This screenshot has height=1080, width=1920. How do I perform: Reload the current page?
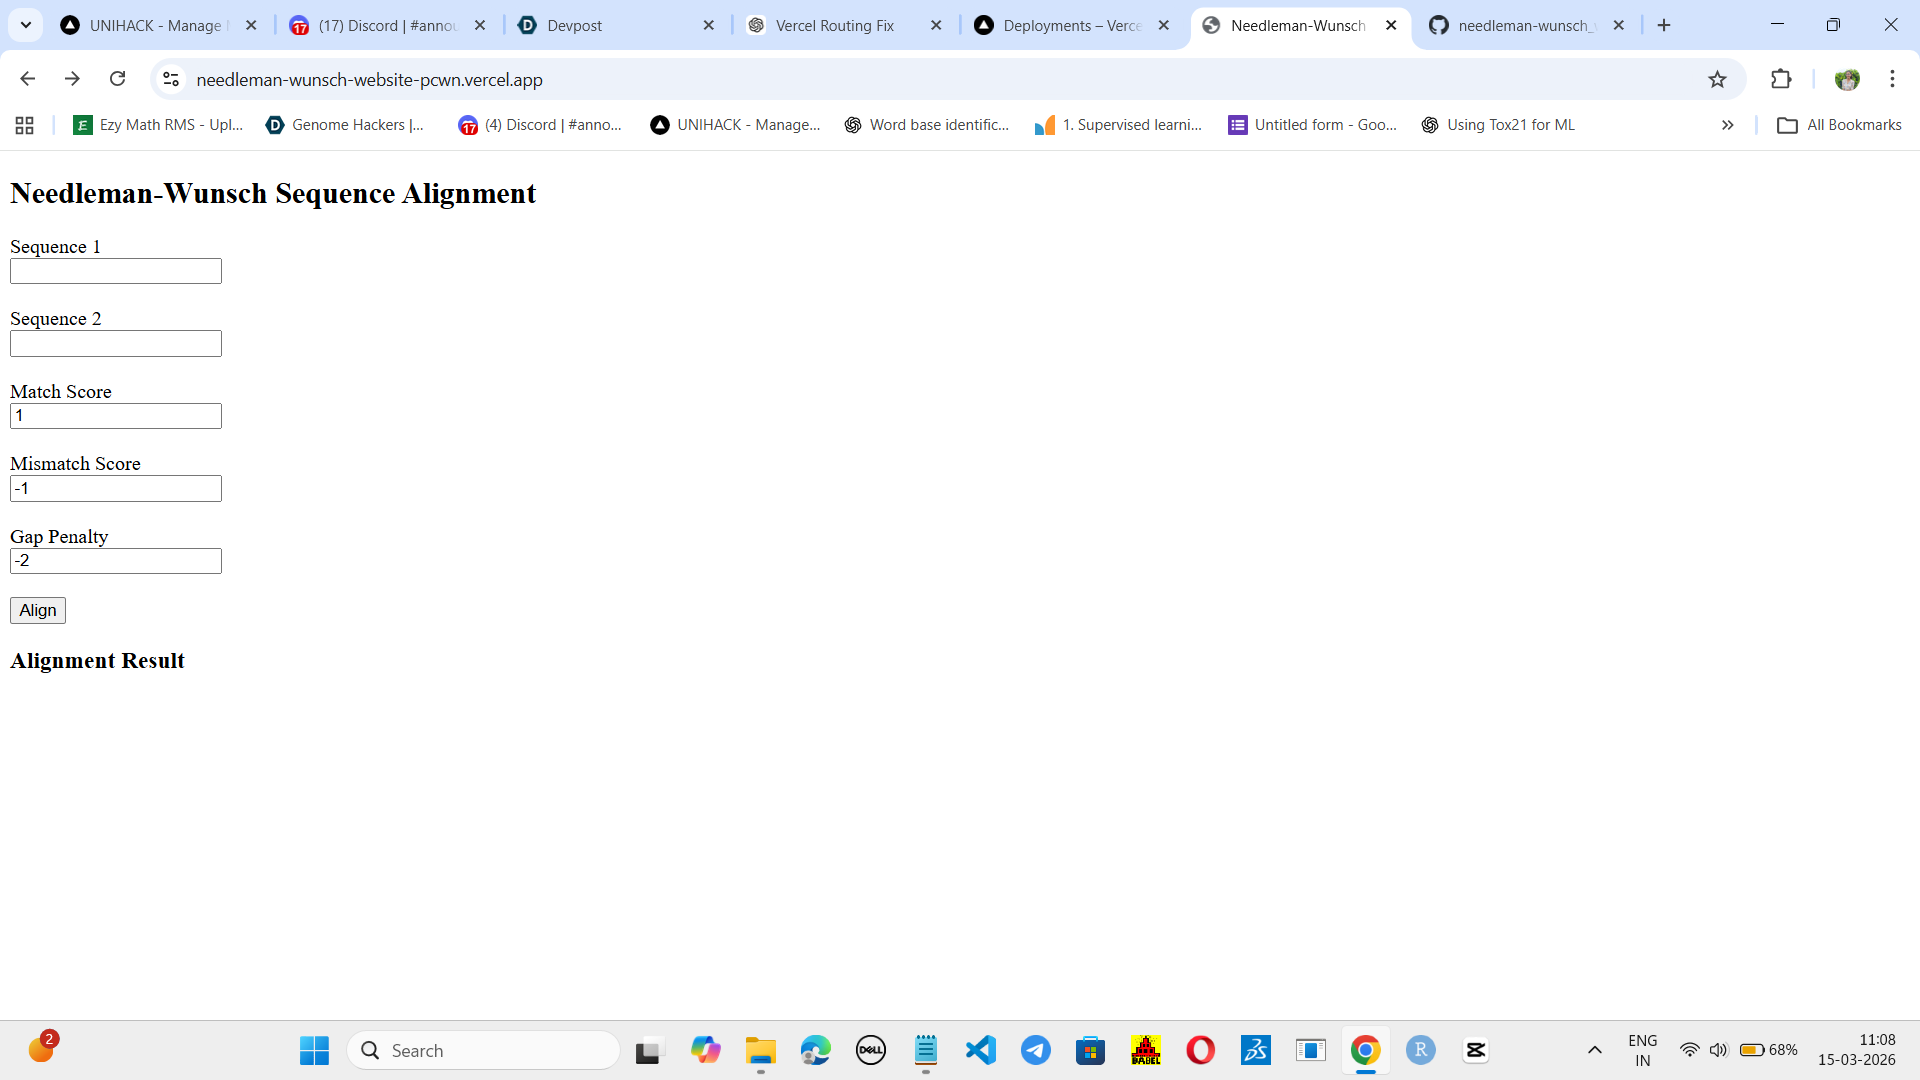tap(117, 79)
